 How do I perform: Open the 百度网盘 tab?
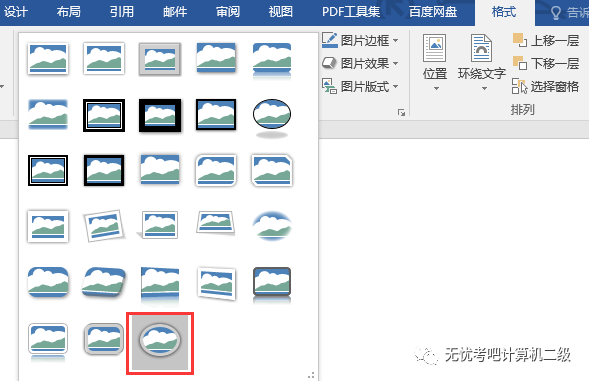[x=433, y=12]
